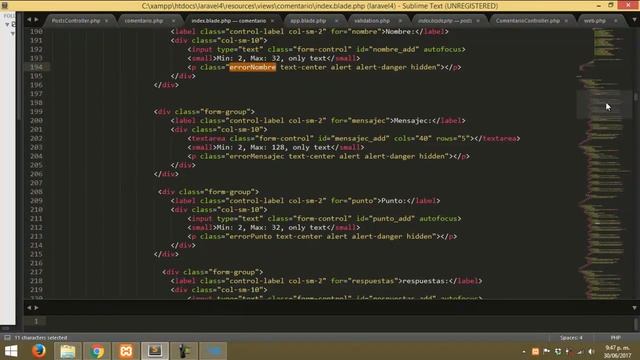Click the minimap code overview
Viewport: 640px width, 360px height.
[x=603, y=163]
